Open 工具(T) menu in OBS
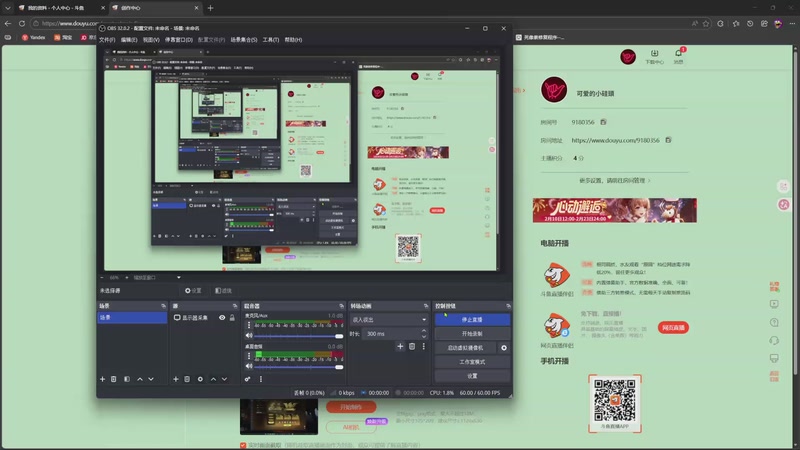The height and width of the screenshot is (450, 800). coord(271,40)
